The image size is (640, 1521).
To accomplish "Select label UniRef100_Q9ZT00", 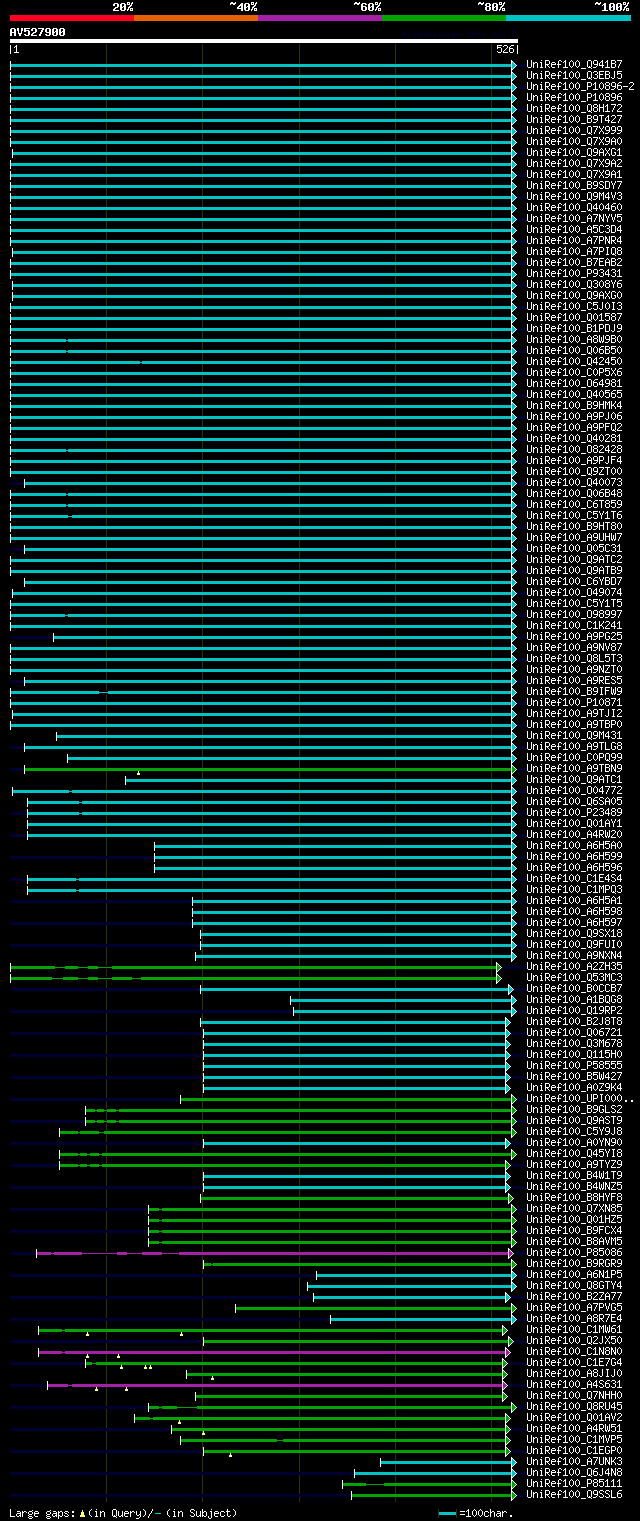I will 574,472.
